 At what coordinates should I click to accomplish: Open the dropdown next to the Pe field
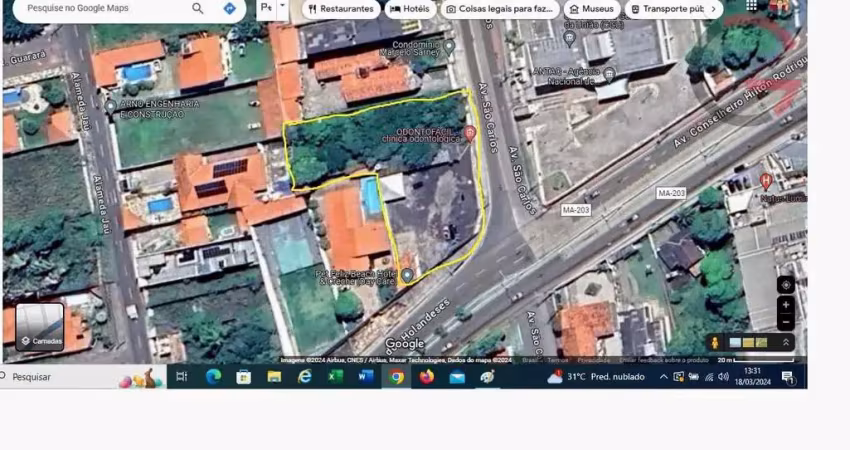coord(282,7)
